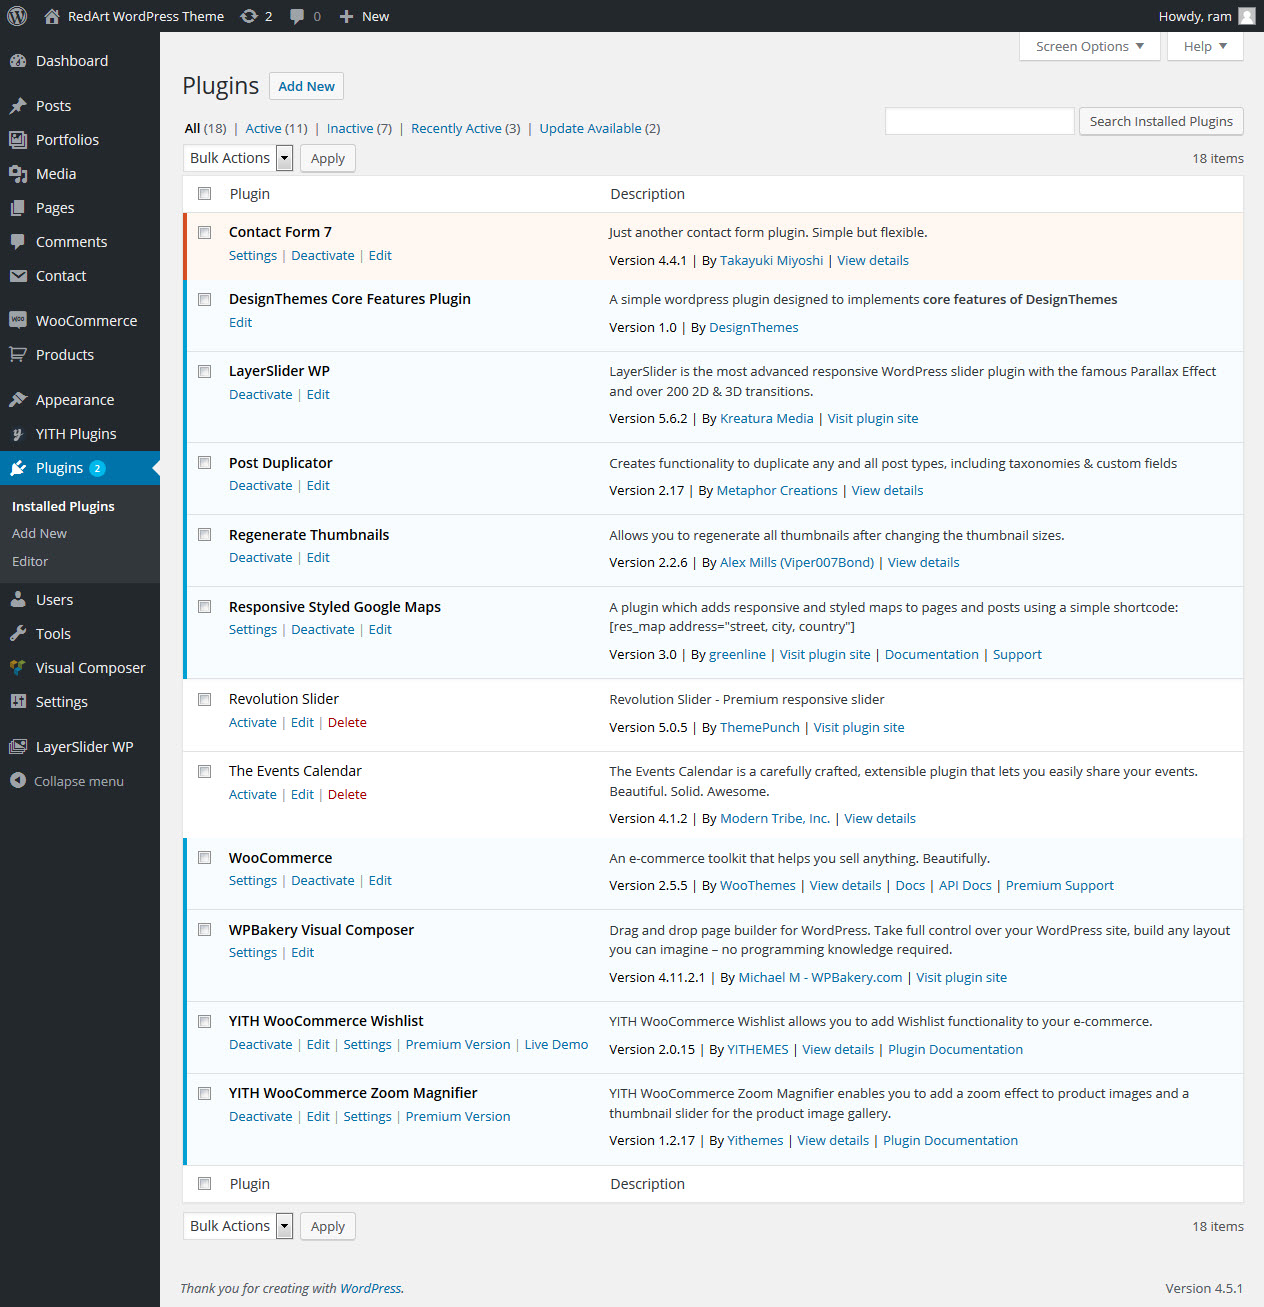The height and width of the screenshot is (1307, 1264).
Task: Check the Contact Form 7 plugin checkbox
Action: [205, 232]
